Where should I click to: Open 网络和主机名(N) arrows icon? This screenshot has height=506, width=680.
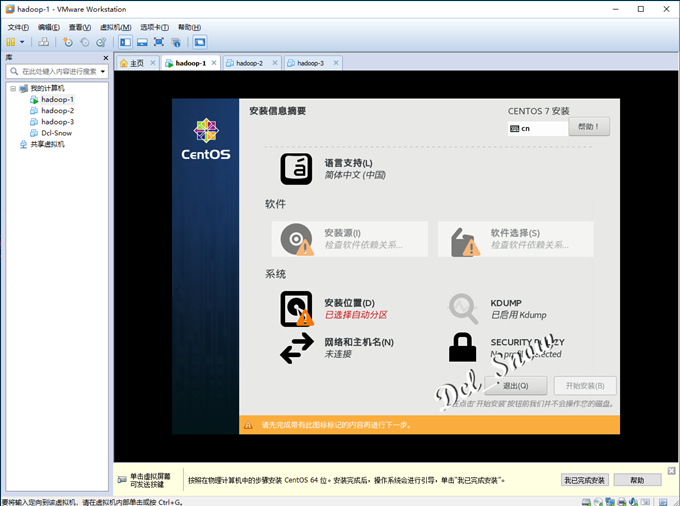click(297, 348)
